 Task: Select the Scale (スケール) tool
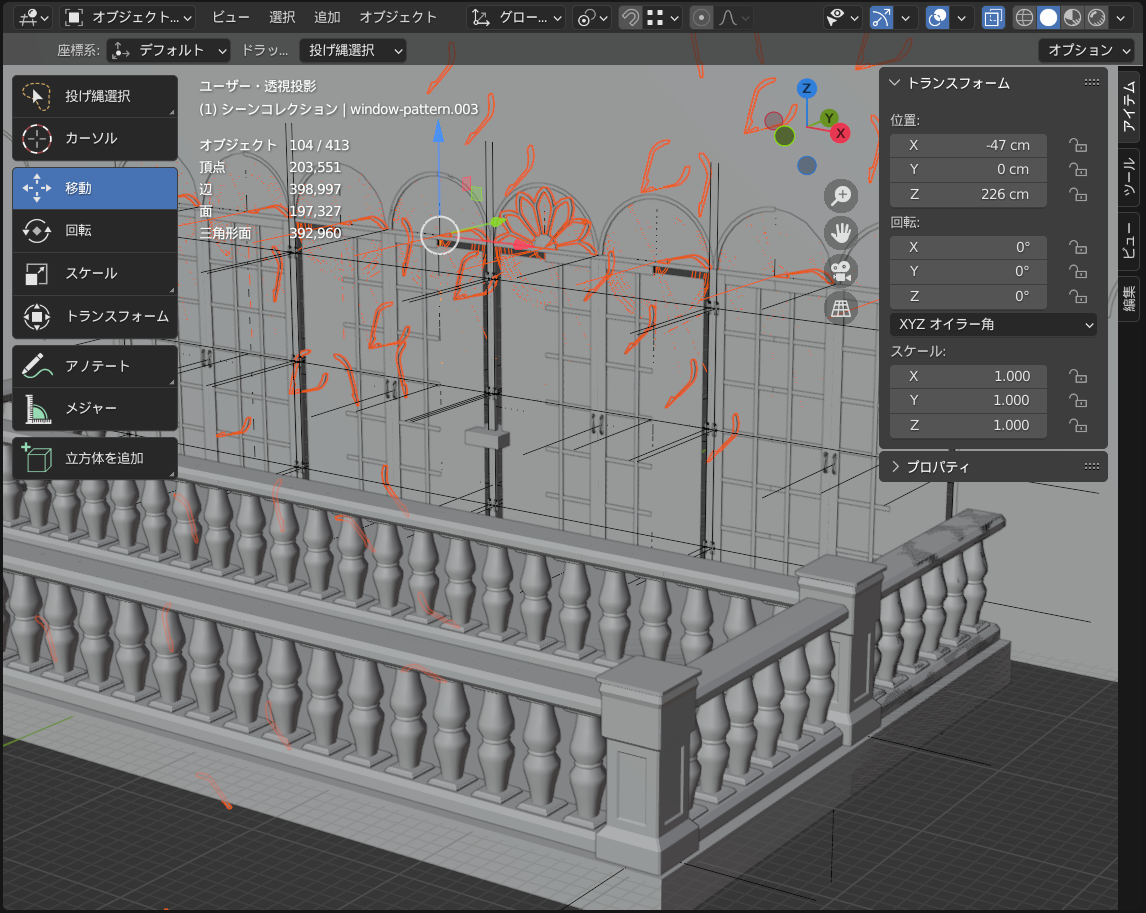95,273
